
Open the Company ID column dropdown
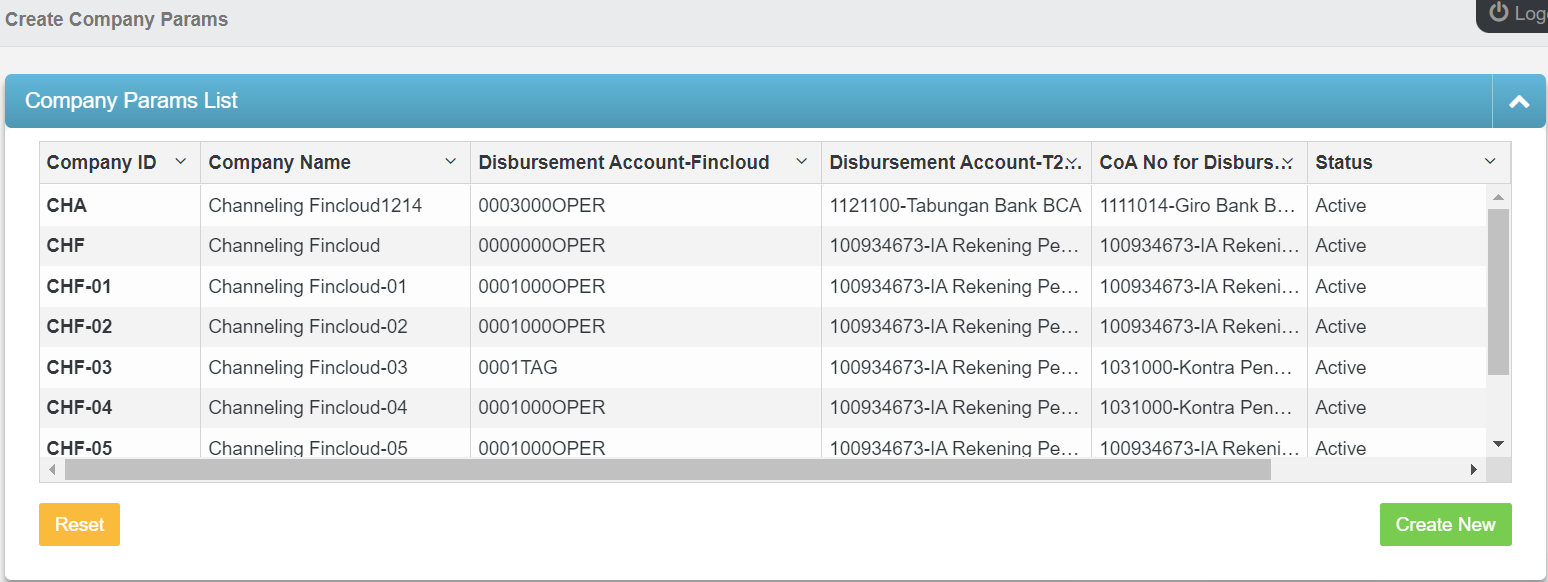(x=181, y=162)
